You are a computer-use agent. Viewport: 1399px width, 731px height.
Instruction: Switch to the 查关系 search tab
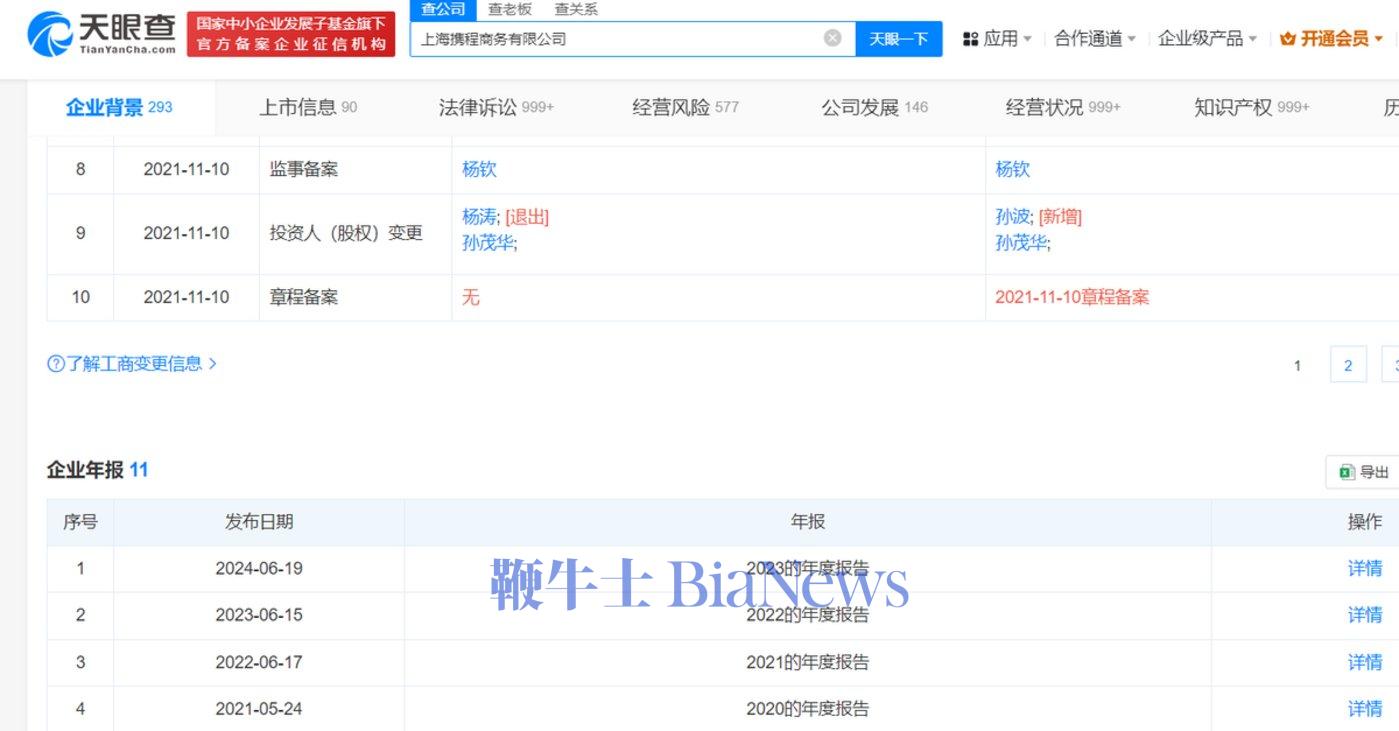click(576, 9)
